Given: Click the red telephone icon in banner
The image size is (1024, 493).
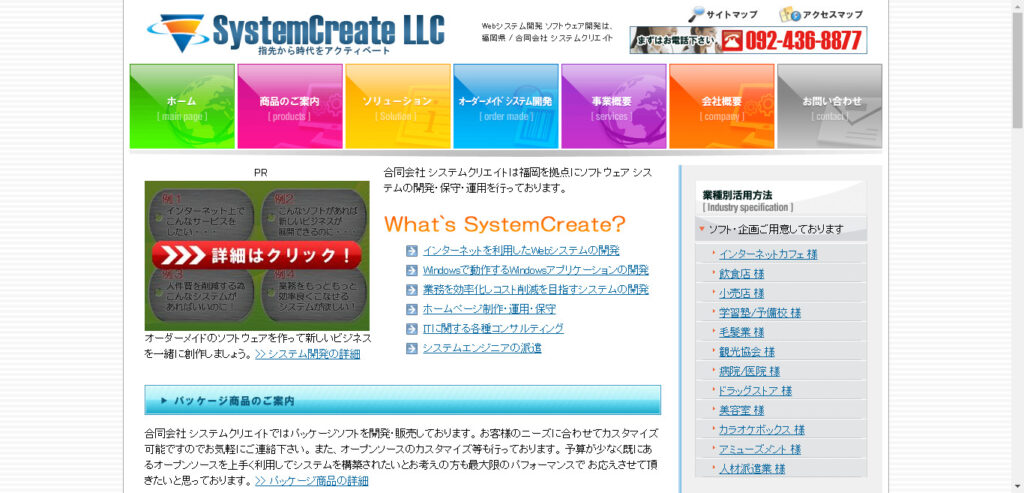Looking at the screenshot, I should pos(732,41).
